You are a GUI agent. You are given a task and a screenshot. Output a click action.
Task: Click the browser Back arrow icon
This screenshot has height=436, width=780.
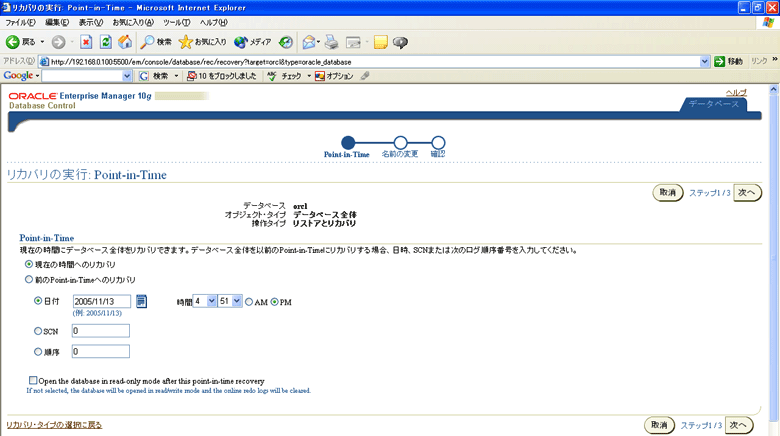12,42
